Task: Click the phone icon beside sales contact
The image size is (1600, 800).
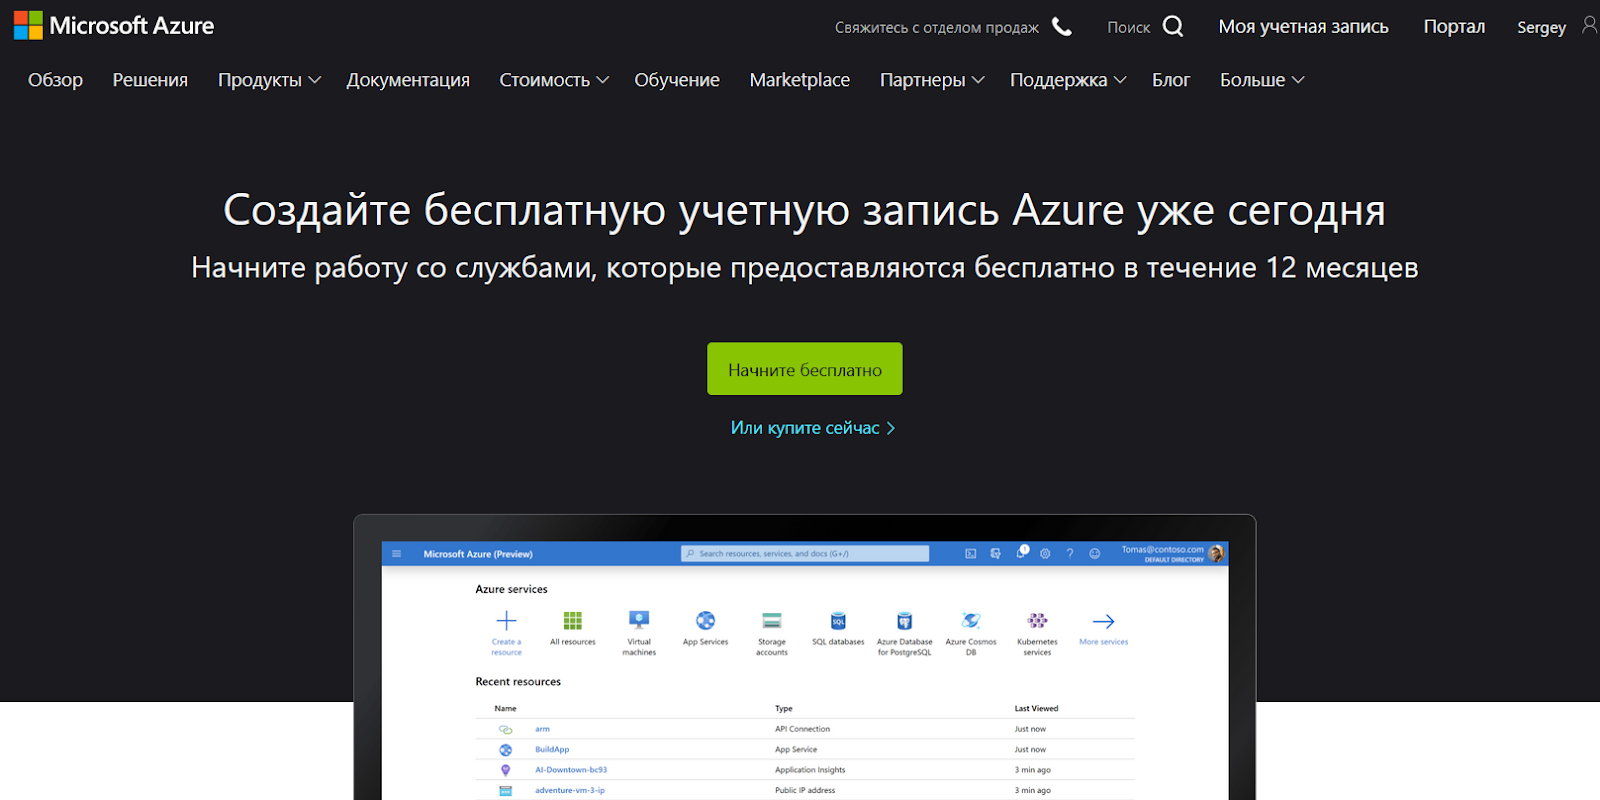Action: [x=1062, y=27]
